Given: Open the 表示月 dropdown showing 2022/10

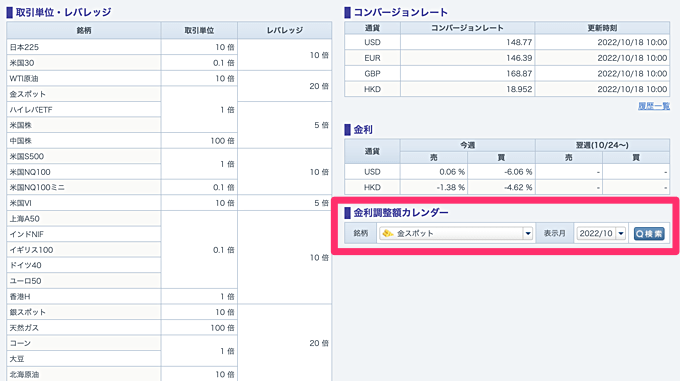Looking at the screenshot, I should point(601,233).
